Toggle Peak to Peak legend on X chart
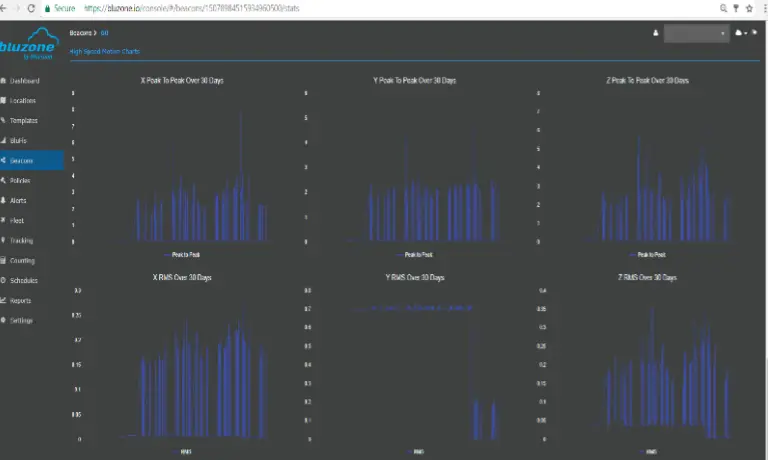Viewport: 768px width, 460px height. [x=182, y=255]
